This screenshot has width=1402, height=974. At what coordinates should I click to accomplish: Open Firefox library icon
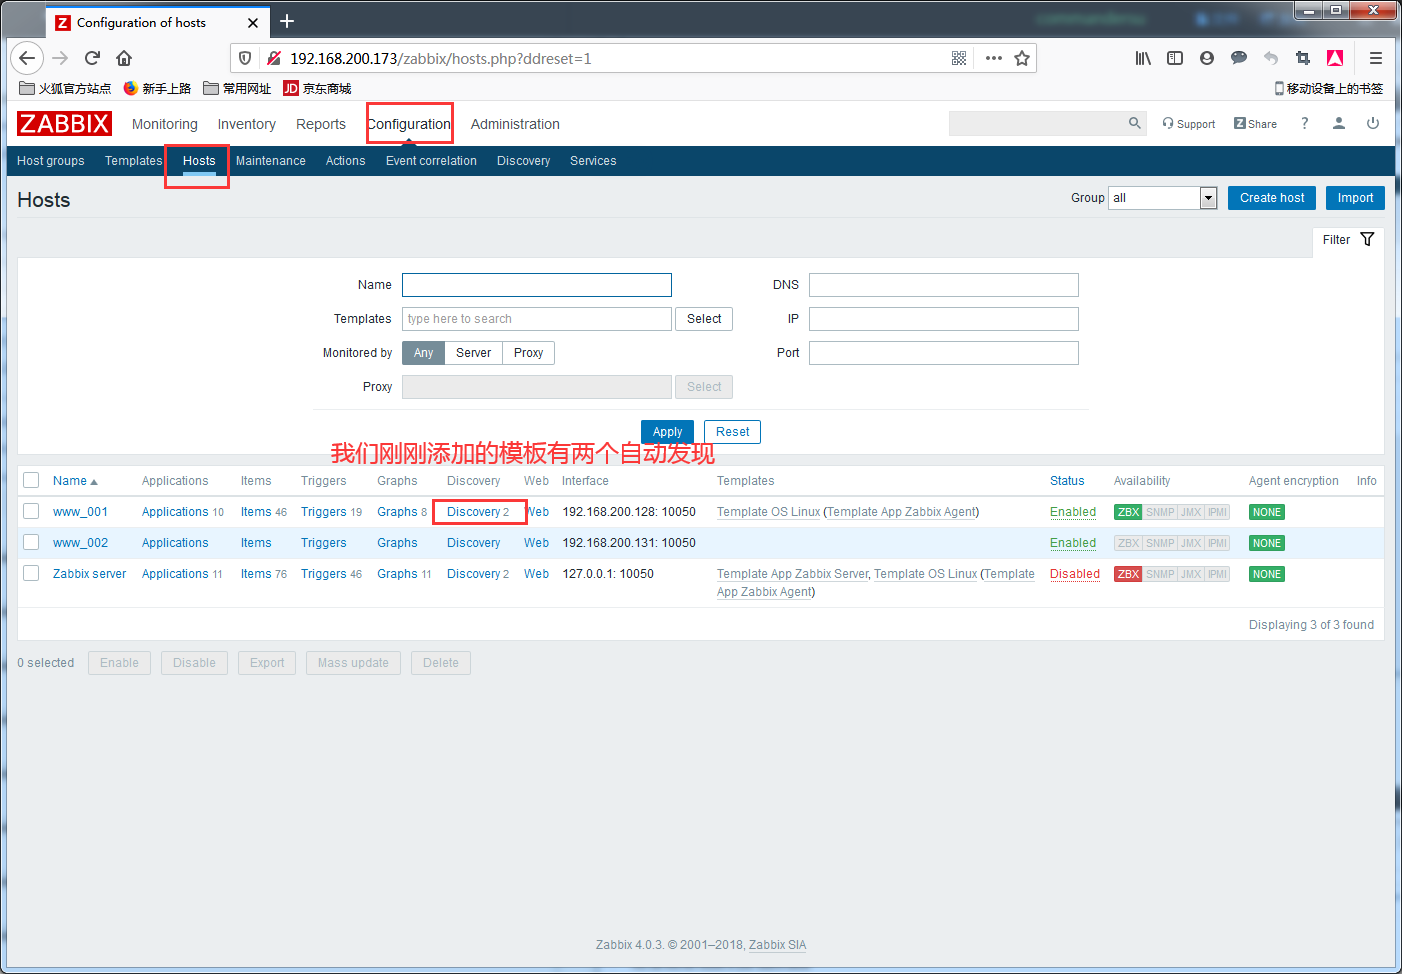(x=1143, y=58)
